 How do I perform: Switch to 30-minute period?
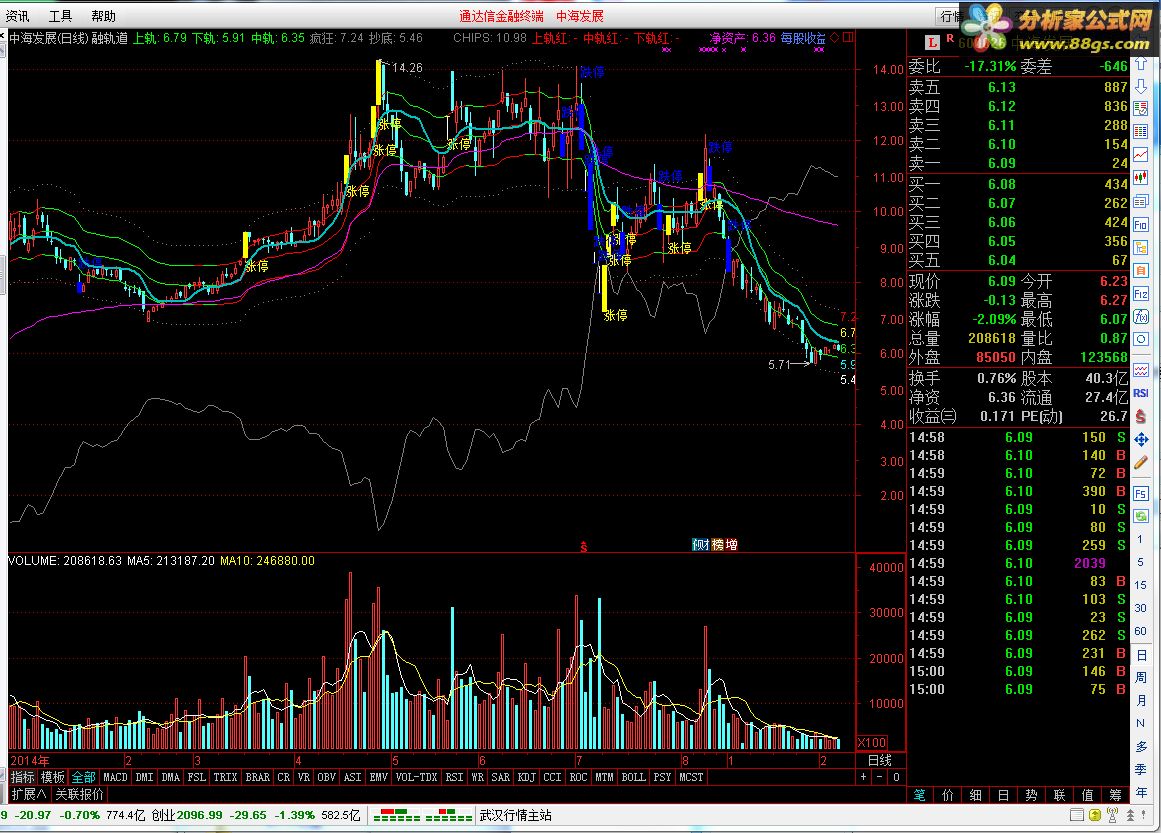pyautogui.click(x=1141, y=608)
